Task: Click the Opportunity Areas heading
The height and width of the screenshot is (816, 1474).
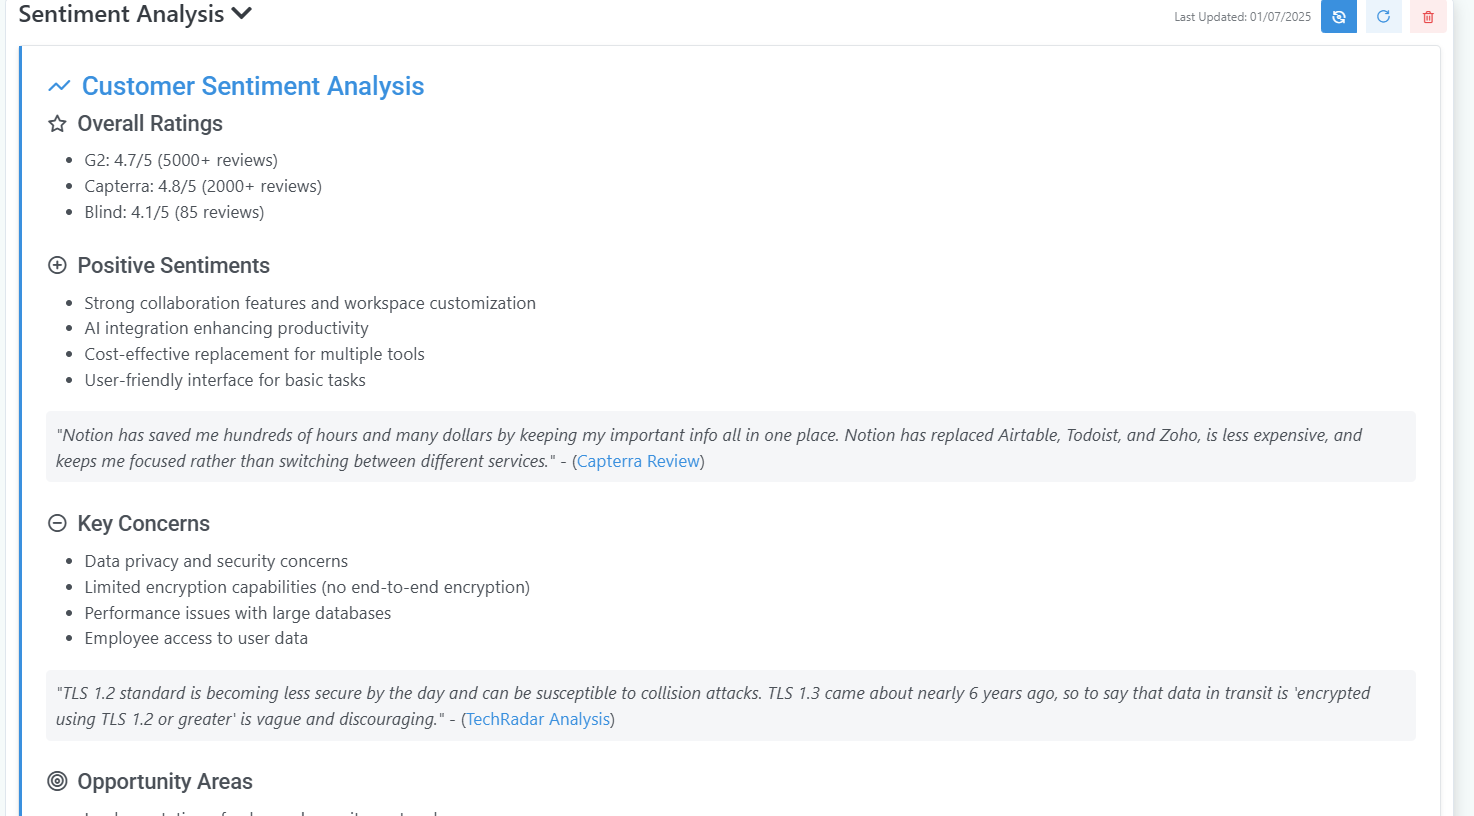Action: (x=165, y=782)
